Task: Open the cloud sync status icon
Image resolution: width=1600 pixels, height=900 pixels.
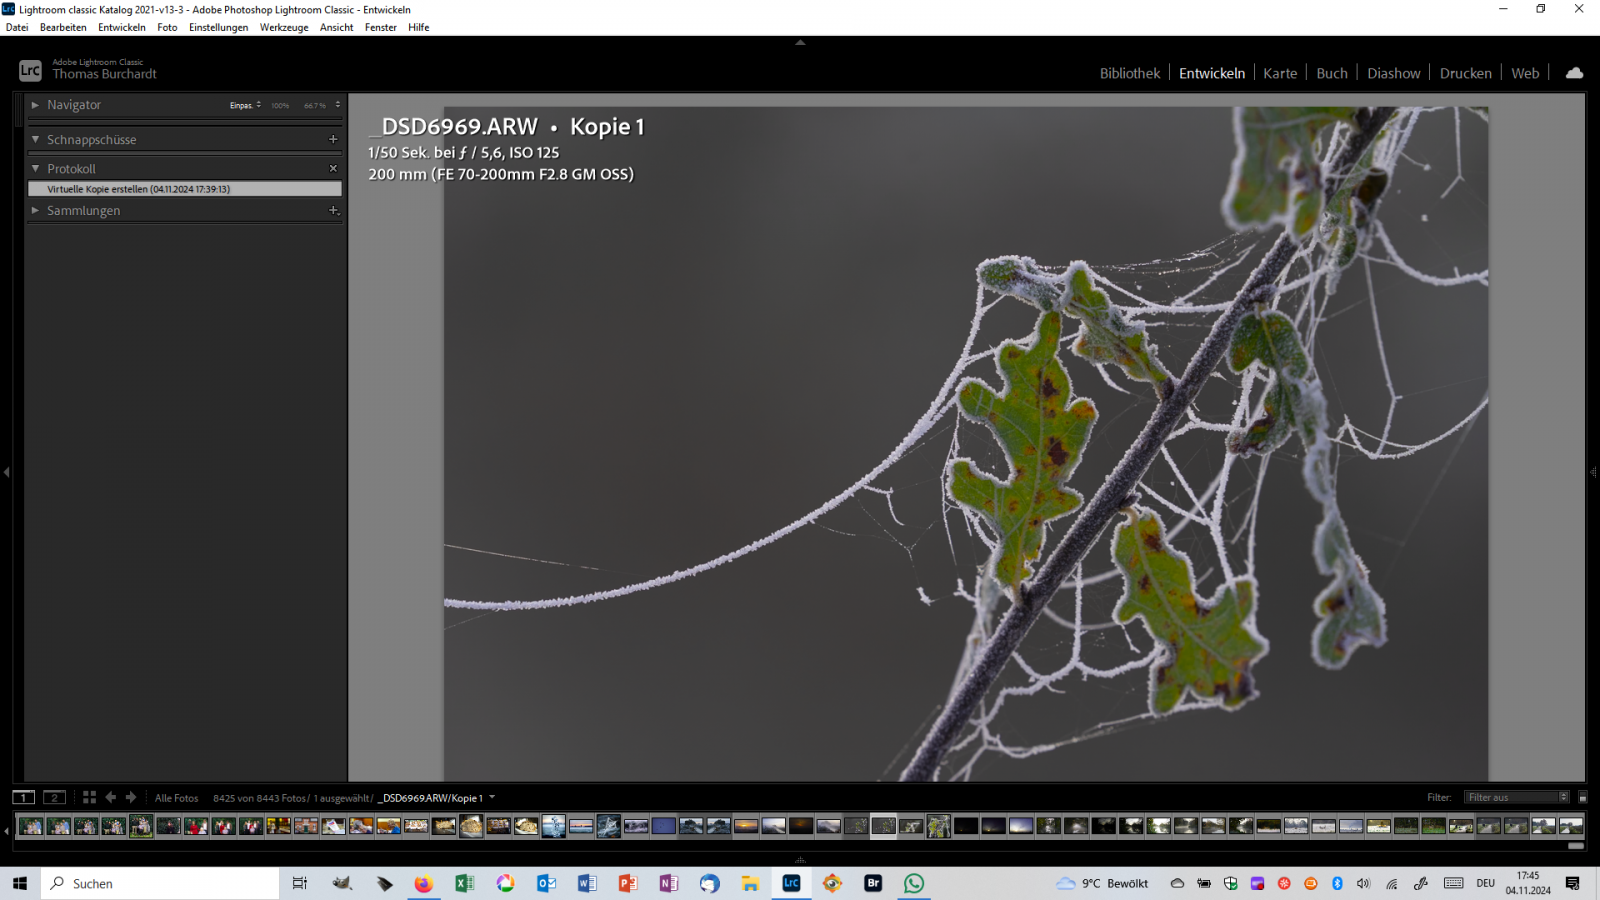Action: point(1574,73)
